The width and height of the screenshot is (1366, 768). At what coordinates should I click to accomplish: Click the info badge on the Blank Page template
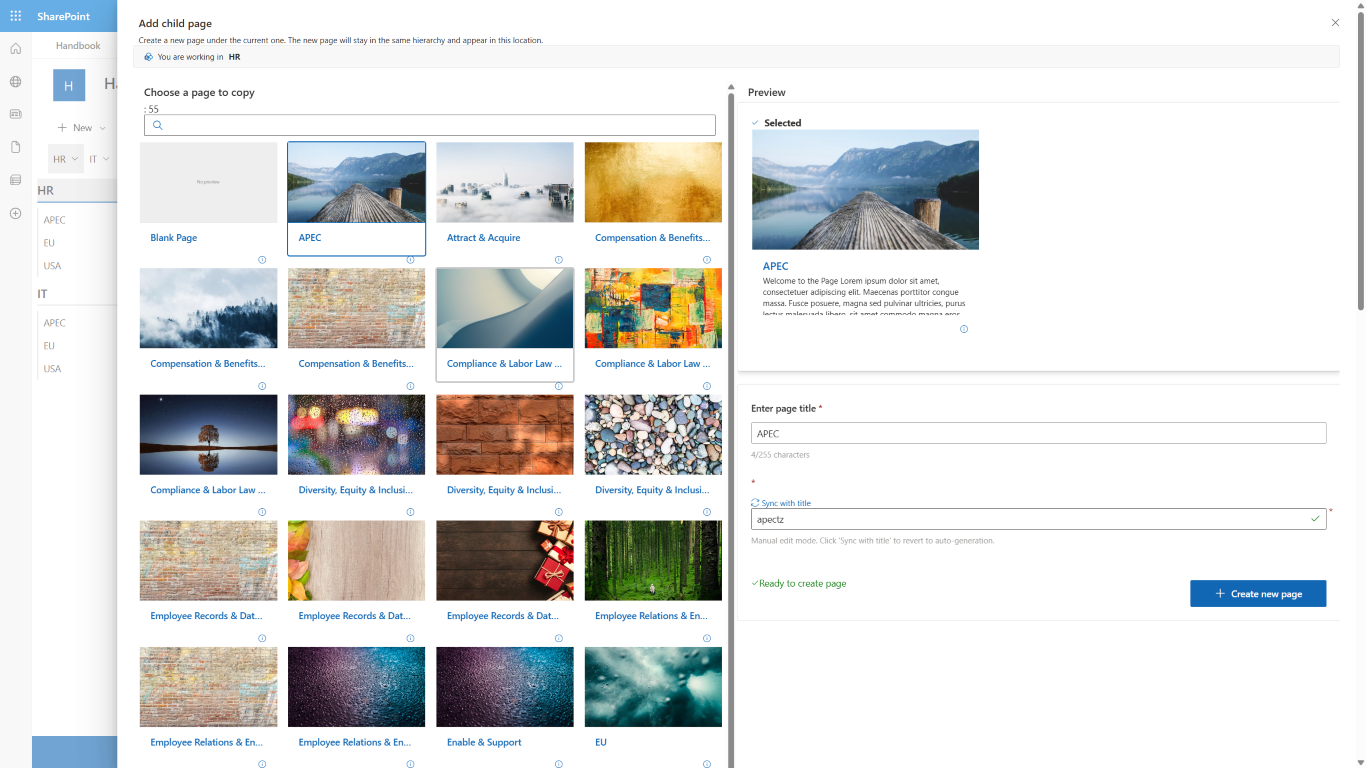(262, 259)
